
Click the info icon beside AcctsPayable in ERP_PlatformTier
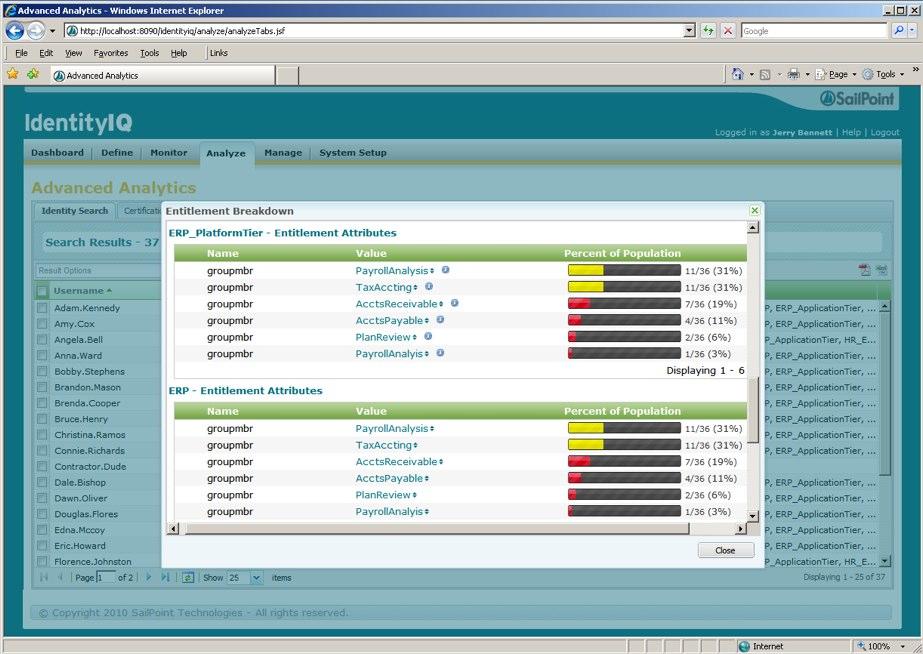pyautogui.click(x=440, y=320)
